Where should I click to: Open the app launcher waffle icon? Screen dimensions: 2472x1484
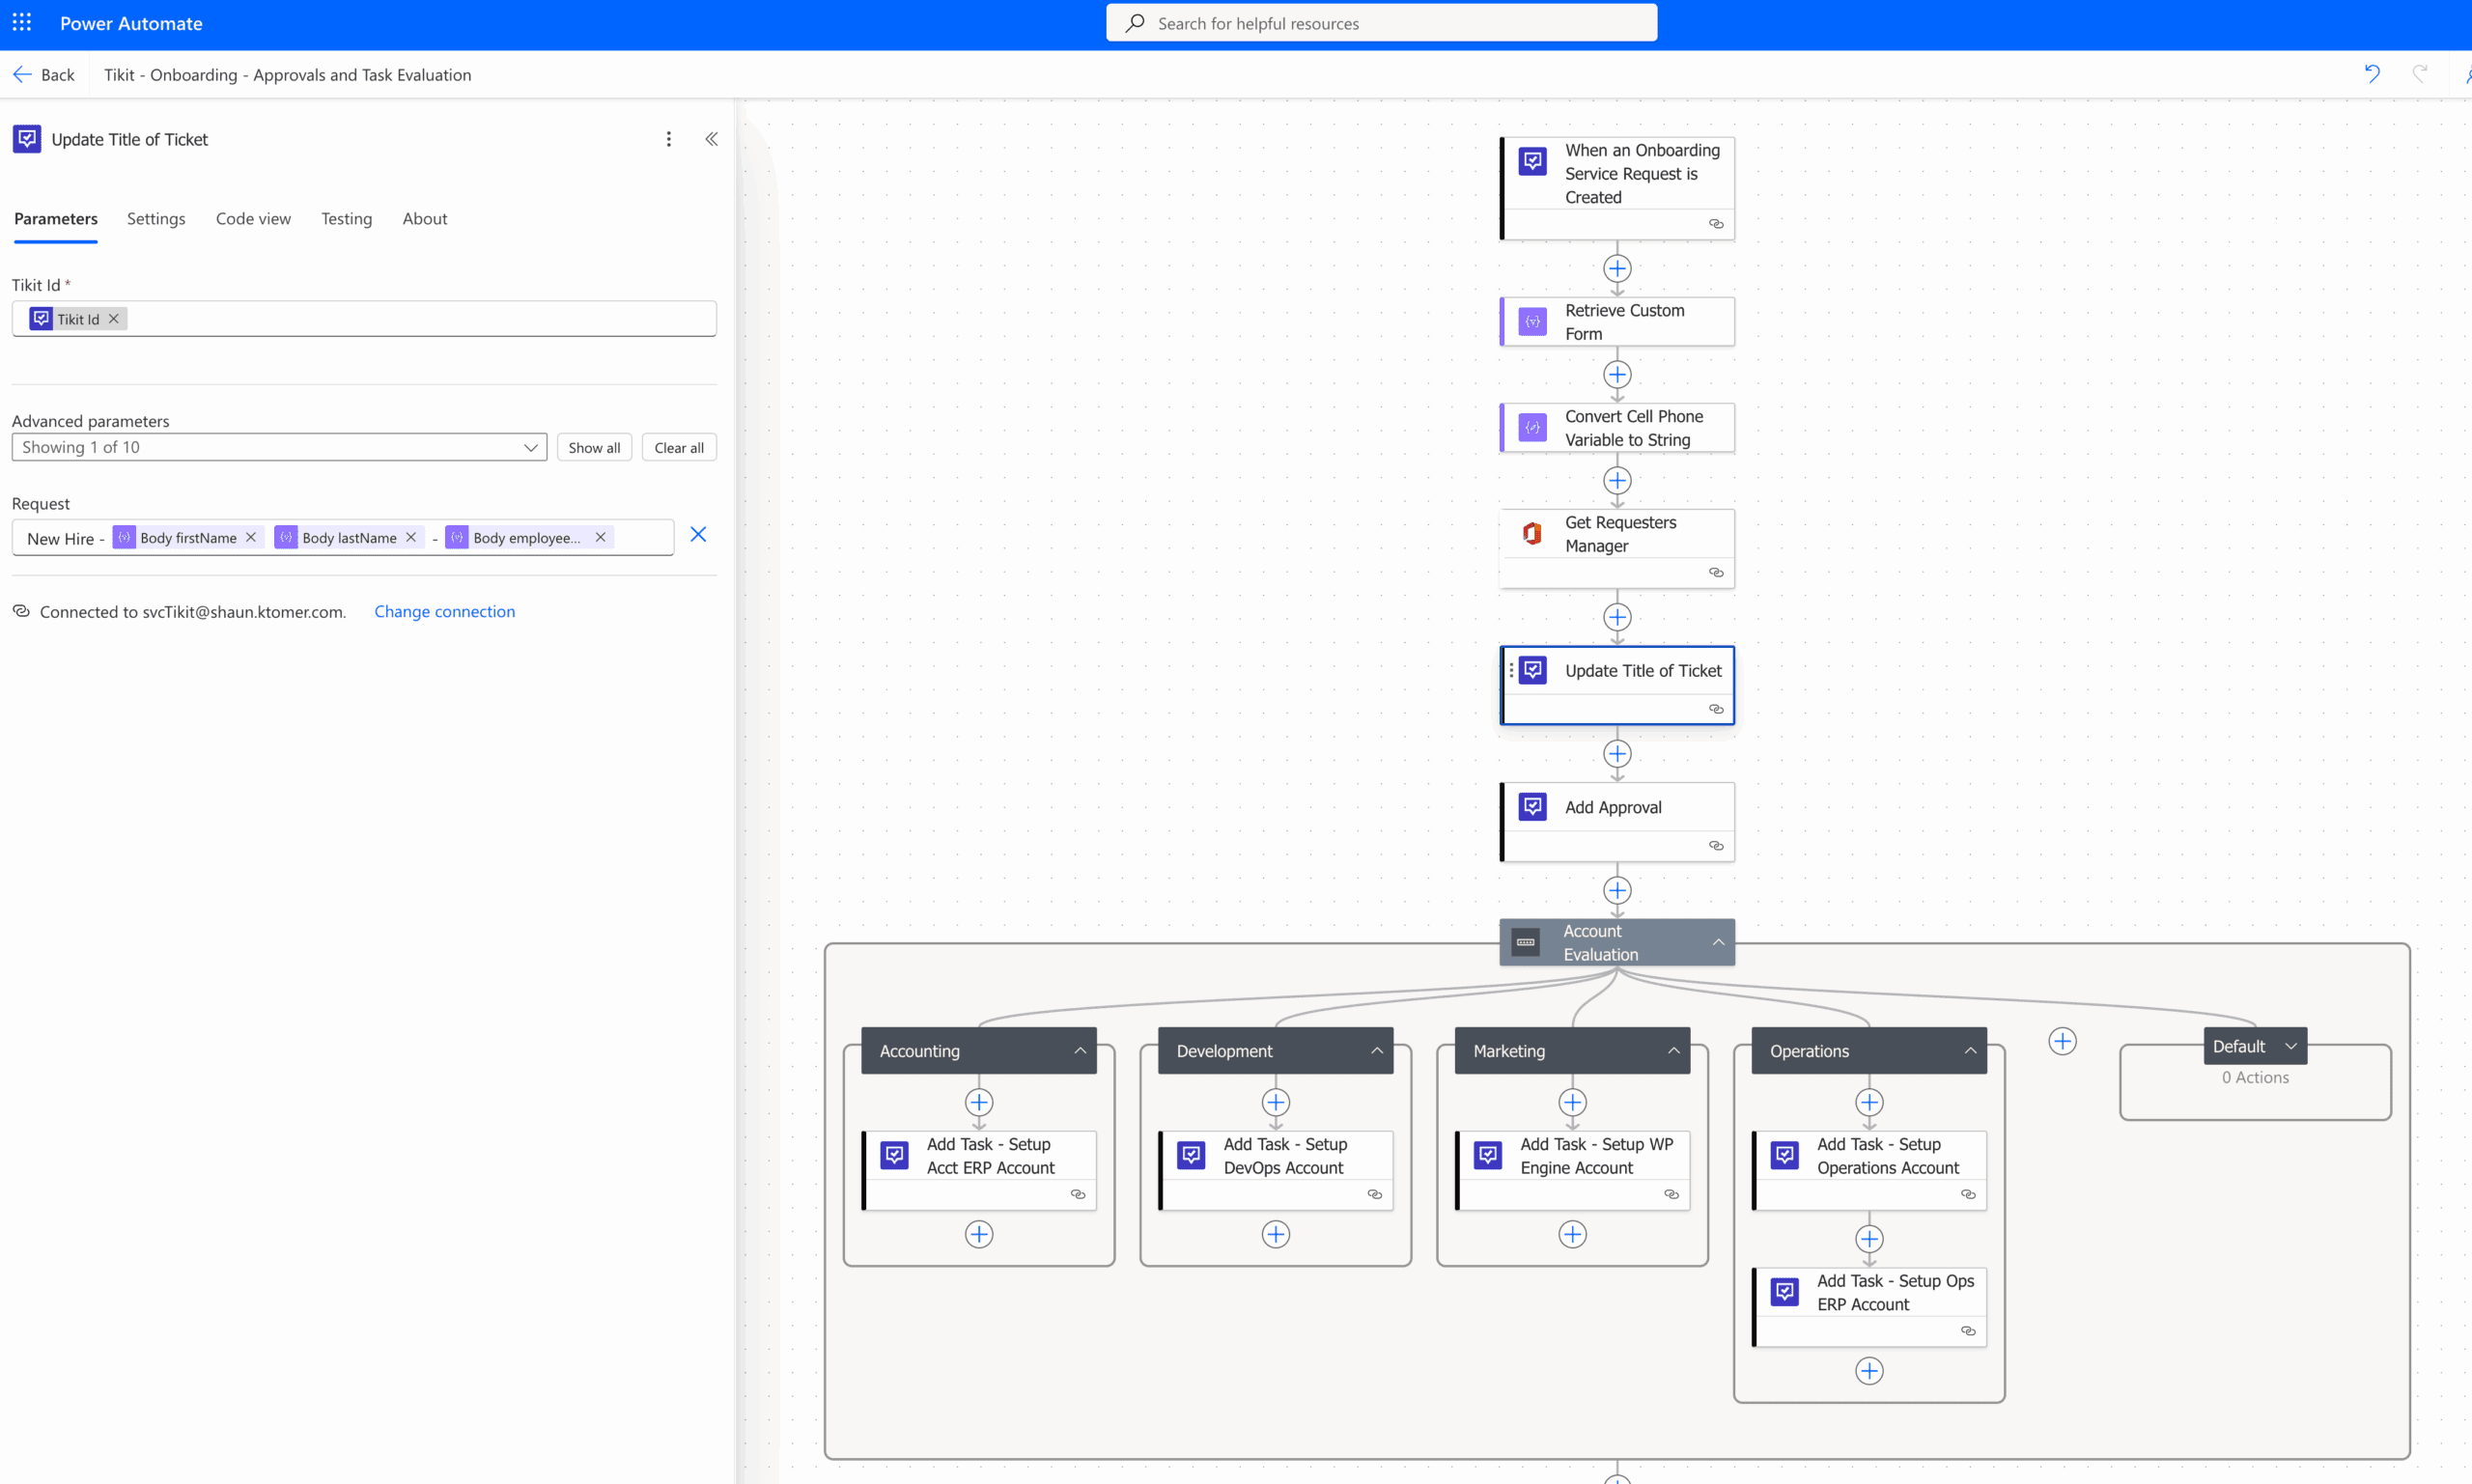click(x=22, y=22)
